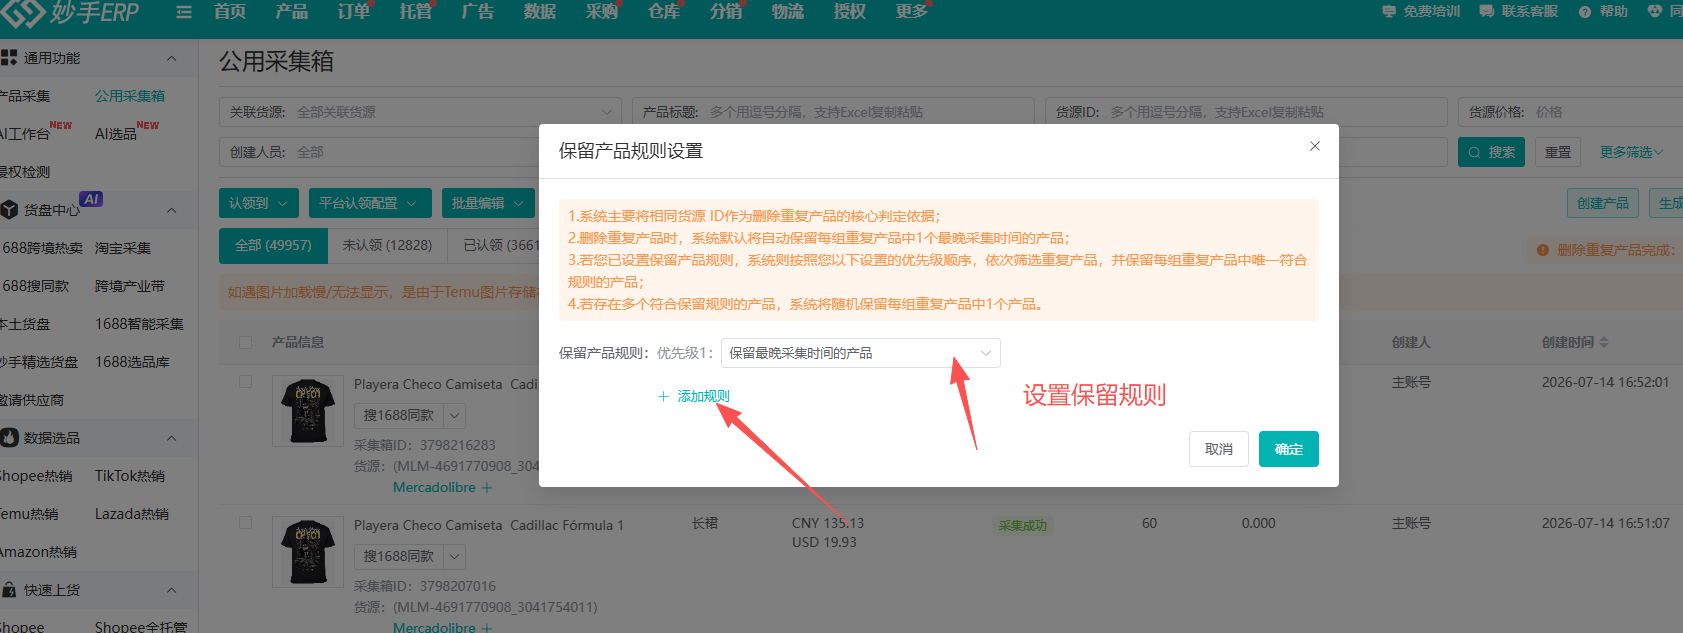The height and width of the screenshot is (633, 1683).
Task: Open 1688选品库 in the sidebar
Action: pos(132,362)
